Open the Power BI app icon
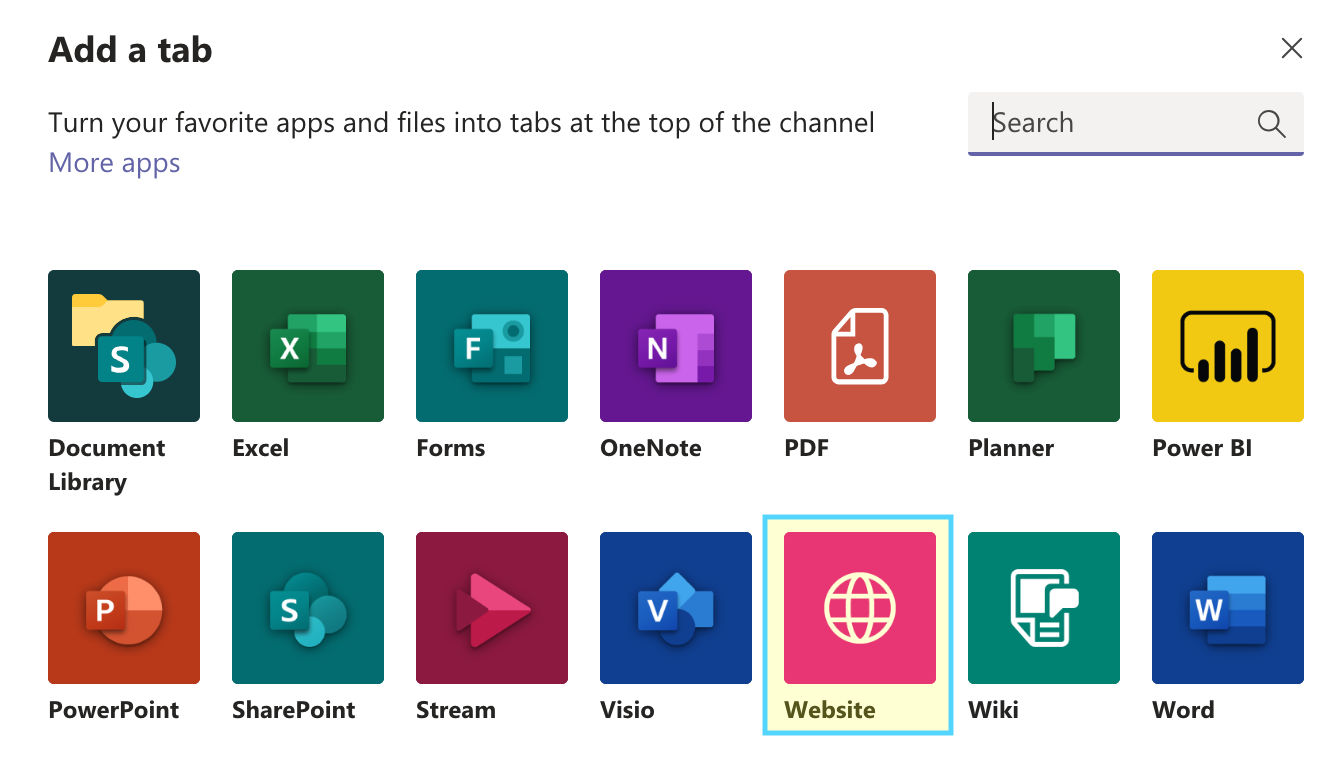Screen dimensions: 1337x764 pos(1228,346)
